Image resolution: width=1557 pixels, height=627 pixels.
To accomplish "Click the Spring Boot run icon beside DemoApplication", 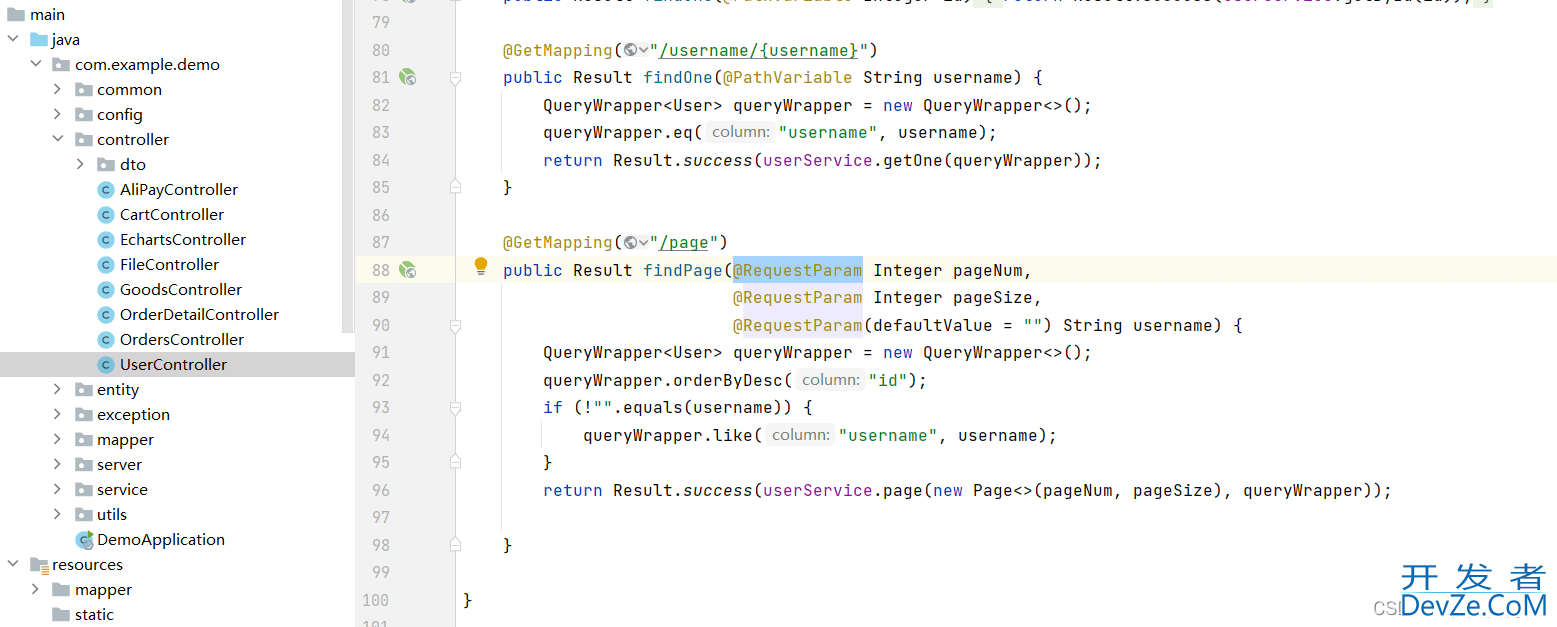I will tap(84, 539).
